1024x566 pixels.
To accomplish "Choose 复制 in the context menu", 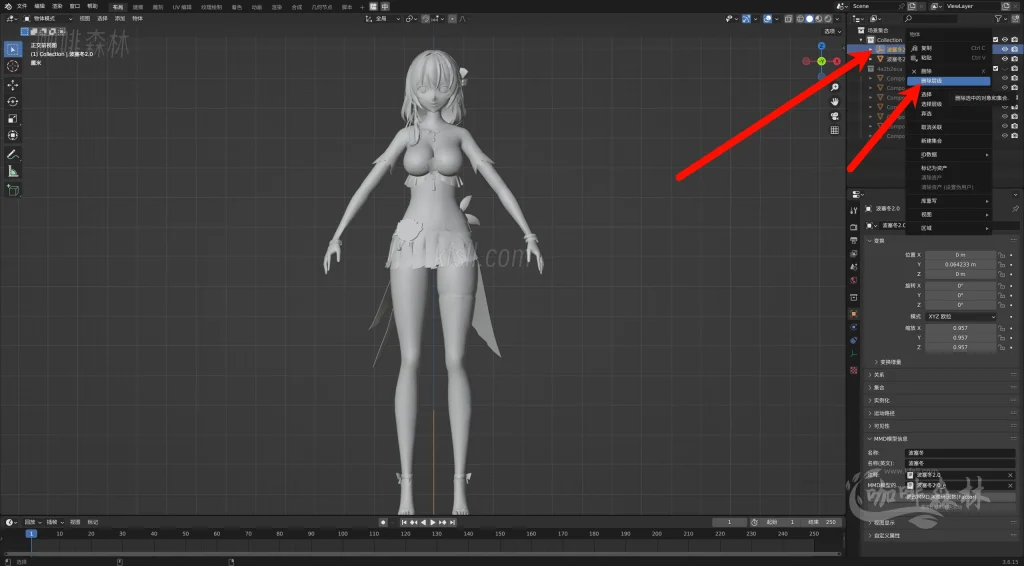I will [x=948, y=48].
